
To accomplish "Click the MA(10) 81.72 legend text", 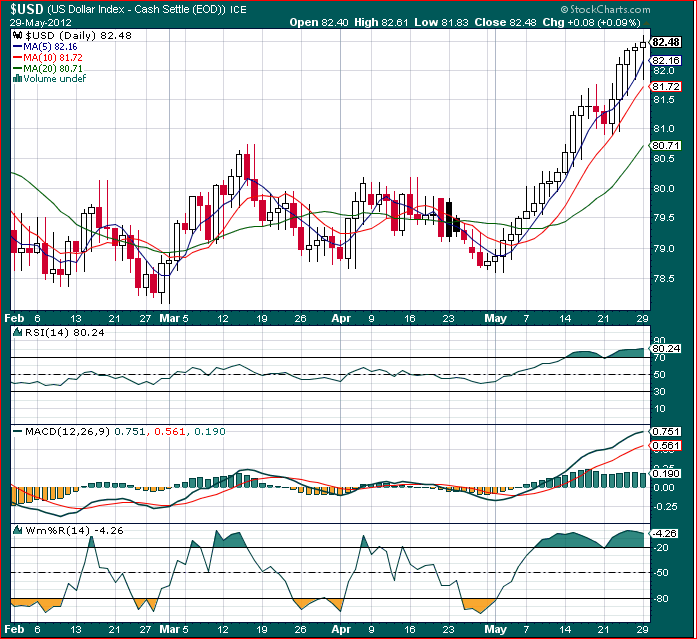I will click(x=52, y=57).
